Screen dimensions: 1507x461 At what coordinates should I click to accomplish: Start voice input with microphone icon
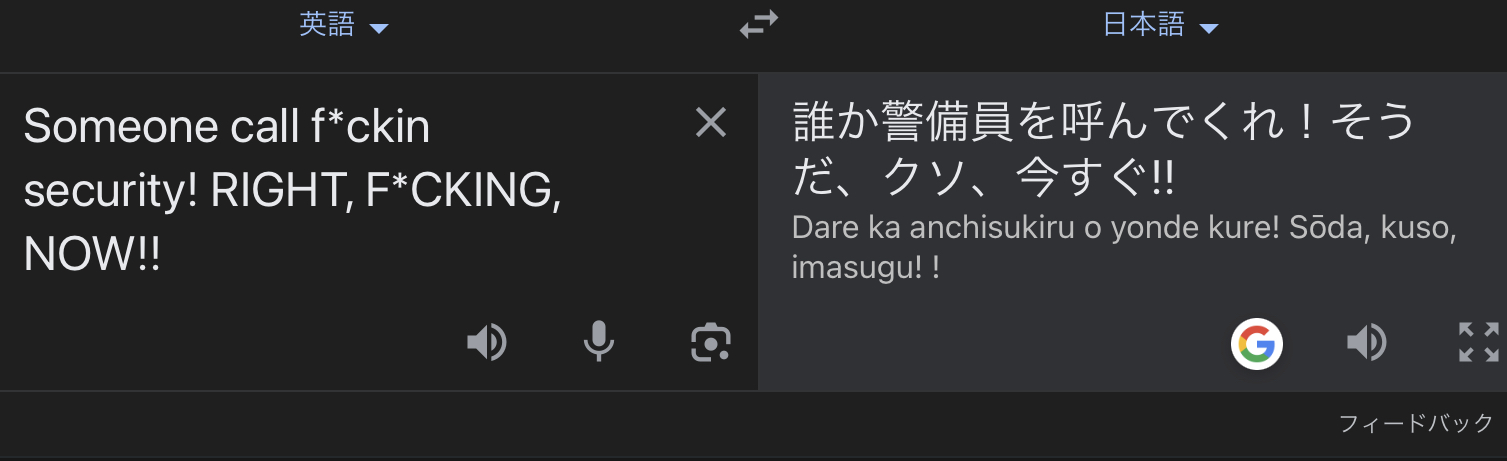tap(599, 342)
